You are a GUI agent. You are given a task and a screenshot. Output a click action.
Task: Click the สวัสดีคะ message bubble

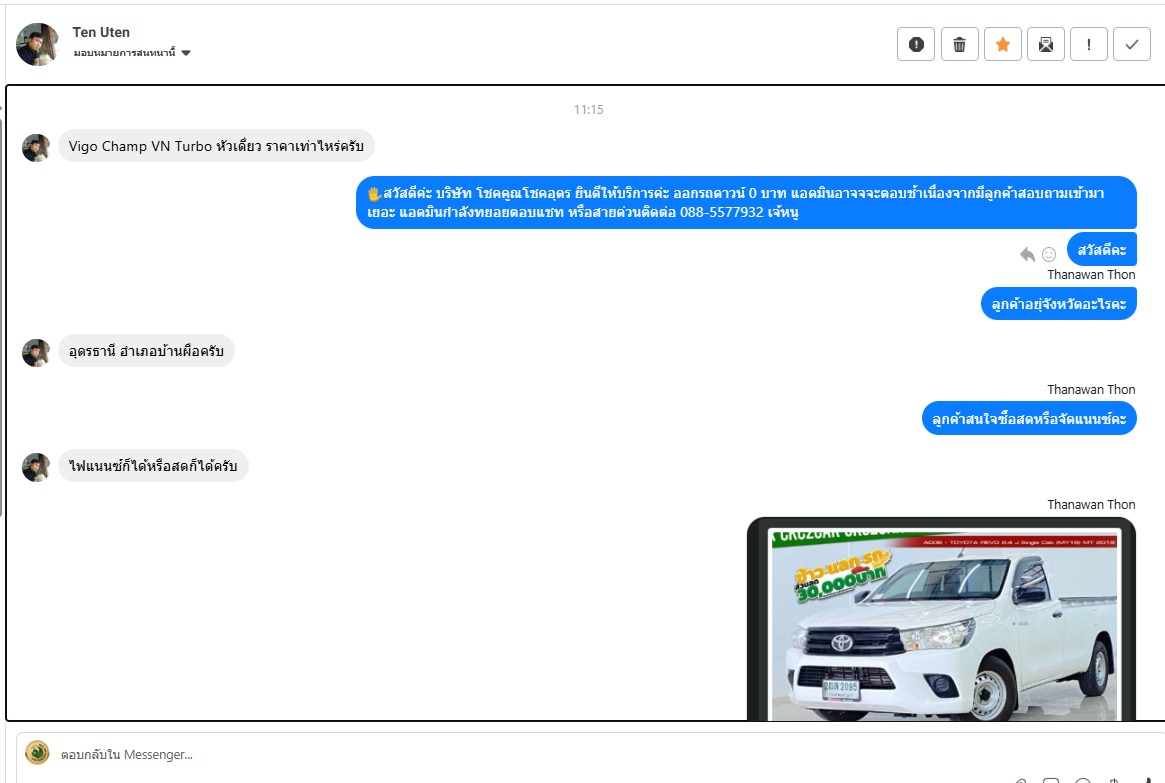tap(1102, 250)
